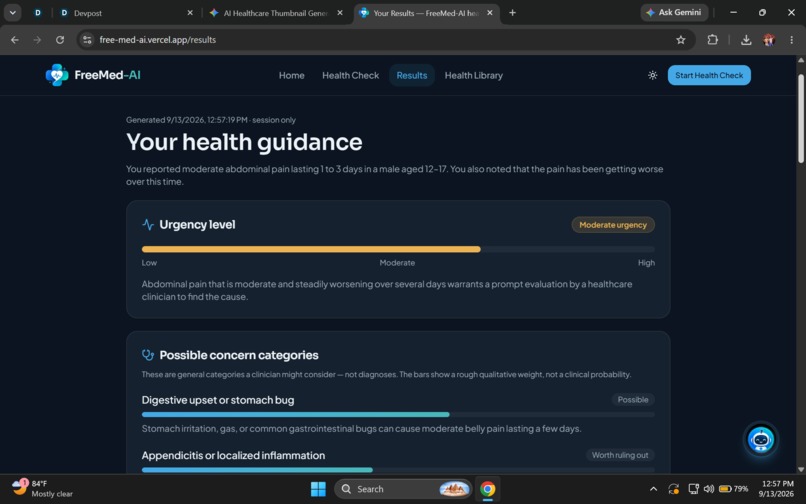Close the Your Results tab
Viewport: 806px width, 504px height.
pyautogui.click(x=490, y=13)
